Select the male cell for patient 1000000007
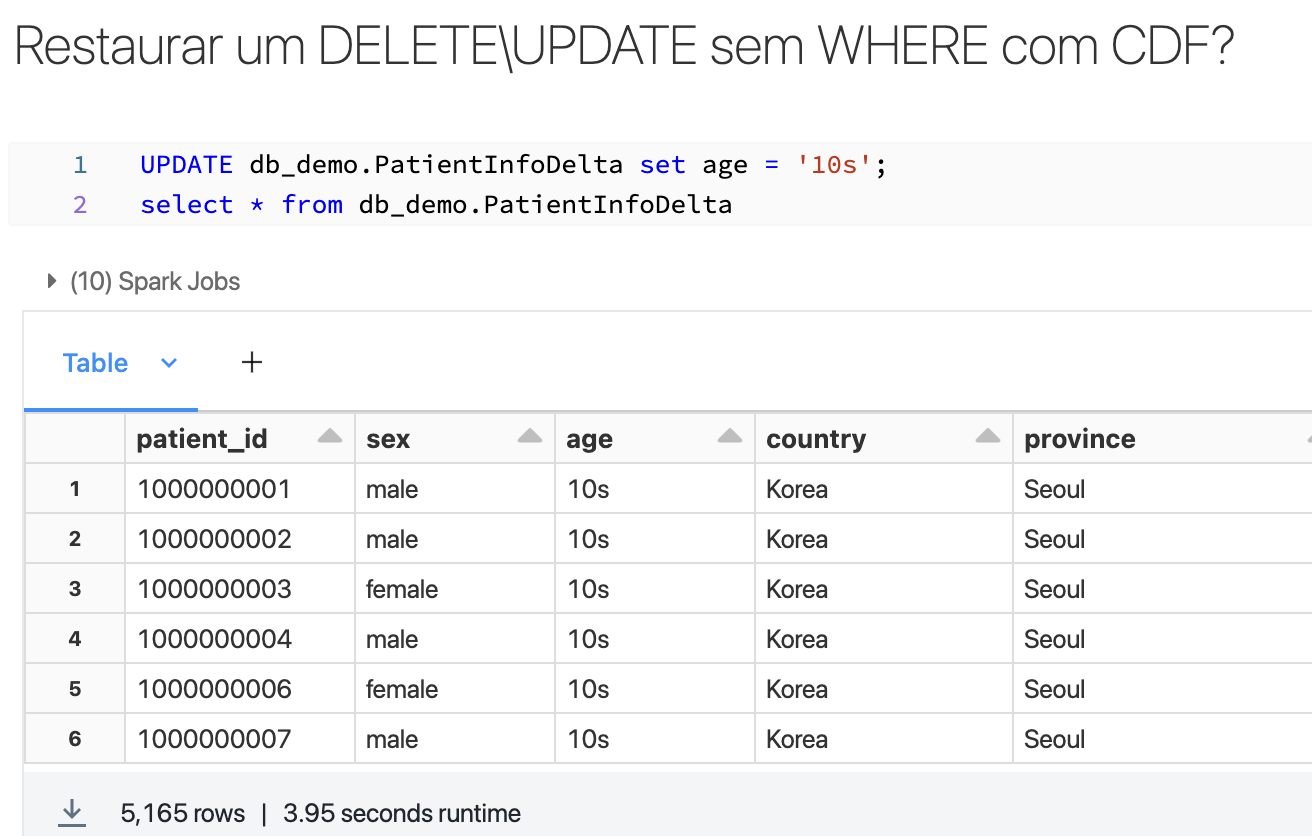 click(x=455, y=739)
